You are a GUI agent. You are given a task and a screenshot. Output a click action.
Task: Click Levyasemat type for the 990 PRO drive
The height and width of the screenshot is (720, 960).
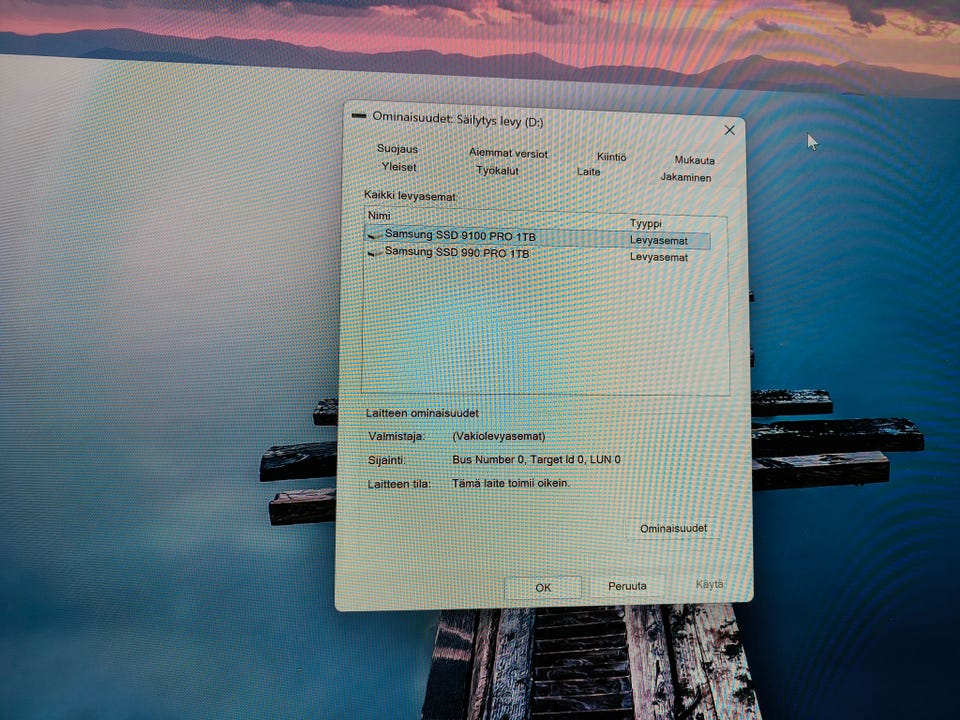pyautogui.click(x=658, y=257)
